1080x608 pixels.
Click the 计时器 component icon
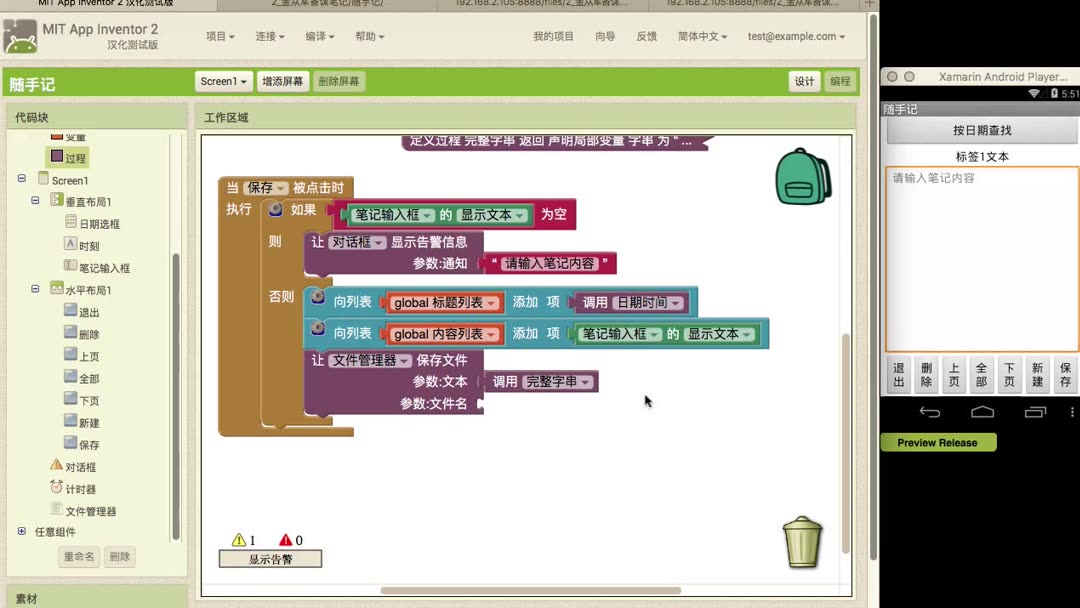tap(59, 488)
